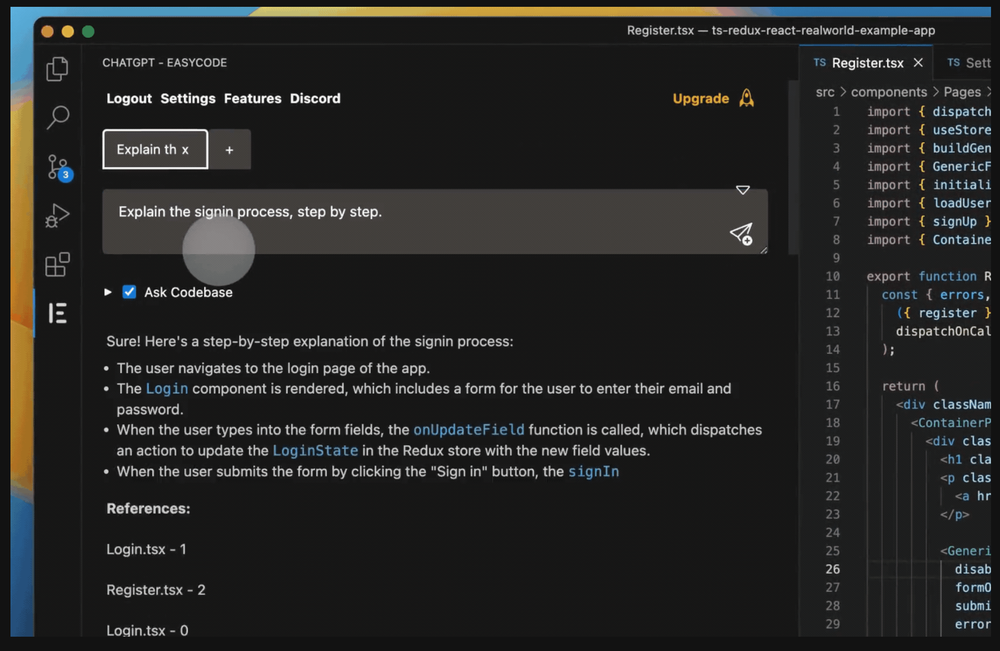The height and width of the screenshot is (651, 1000).
Task: Click 'Pages' in the breadcrumb path
Action: click(x=962, y=92)
